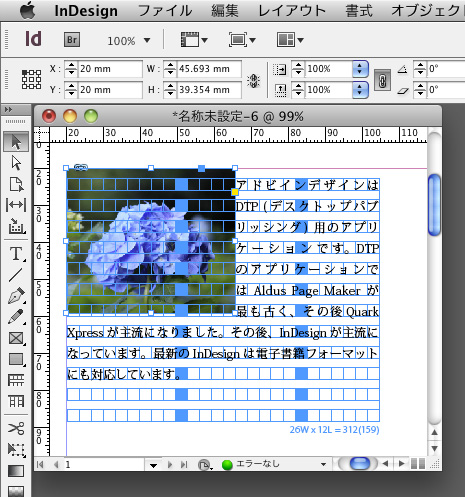Click the X position field
The width and height of the screenshot is (465, 497).
pyautogui.click(x=110, y=69)
